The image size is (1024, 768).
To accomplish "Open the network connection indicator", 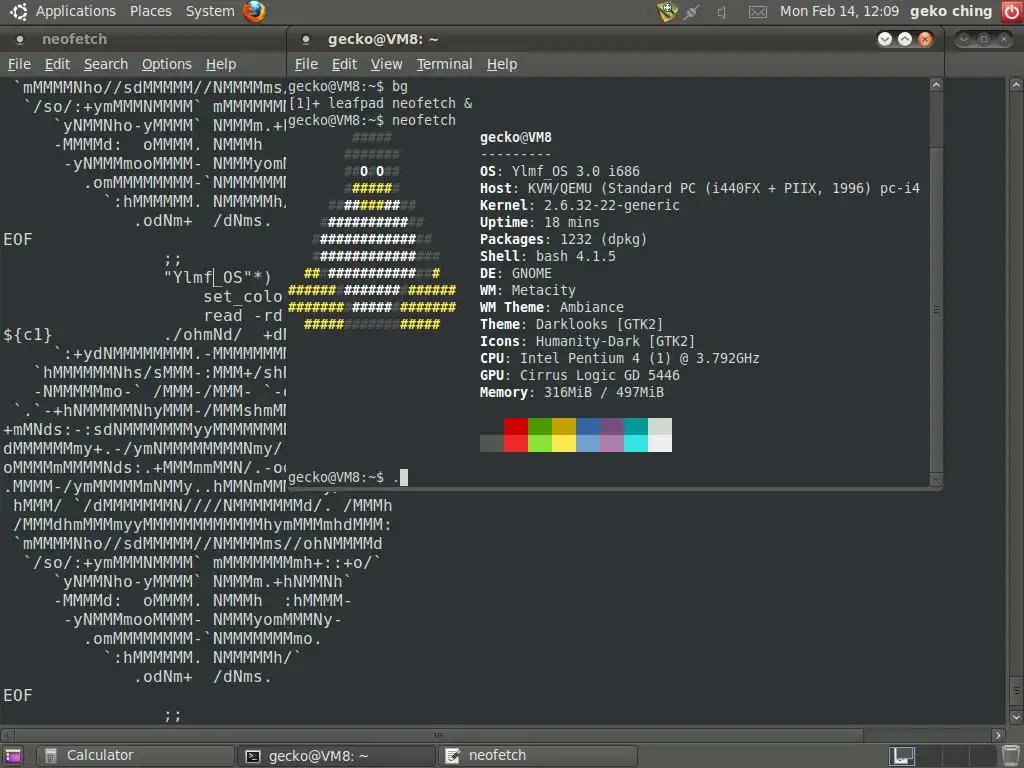I will click(692, 12).
